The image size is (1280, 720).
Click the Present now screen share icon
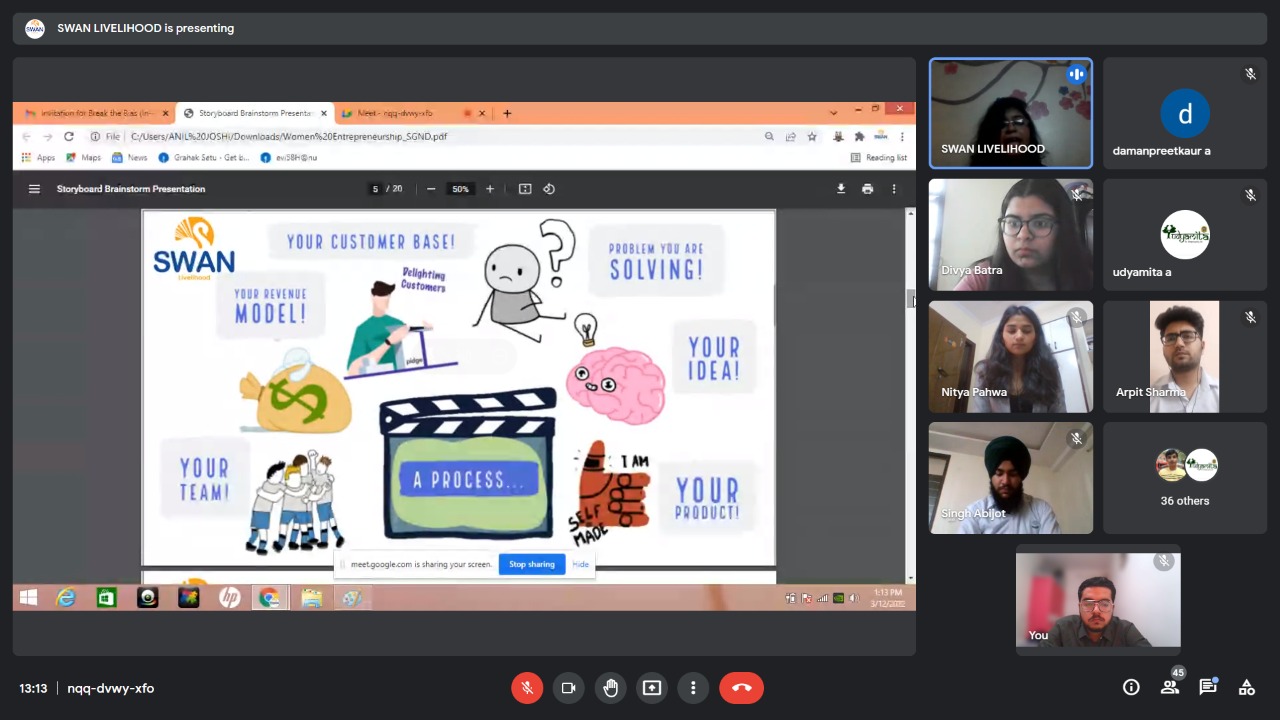pyautogui.click(x=652, y=688)
